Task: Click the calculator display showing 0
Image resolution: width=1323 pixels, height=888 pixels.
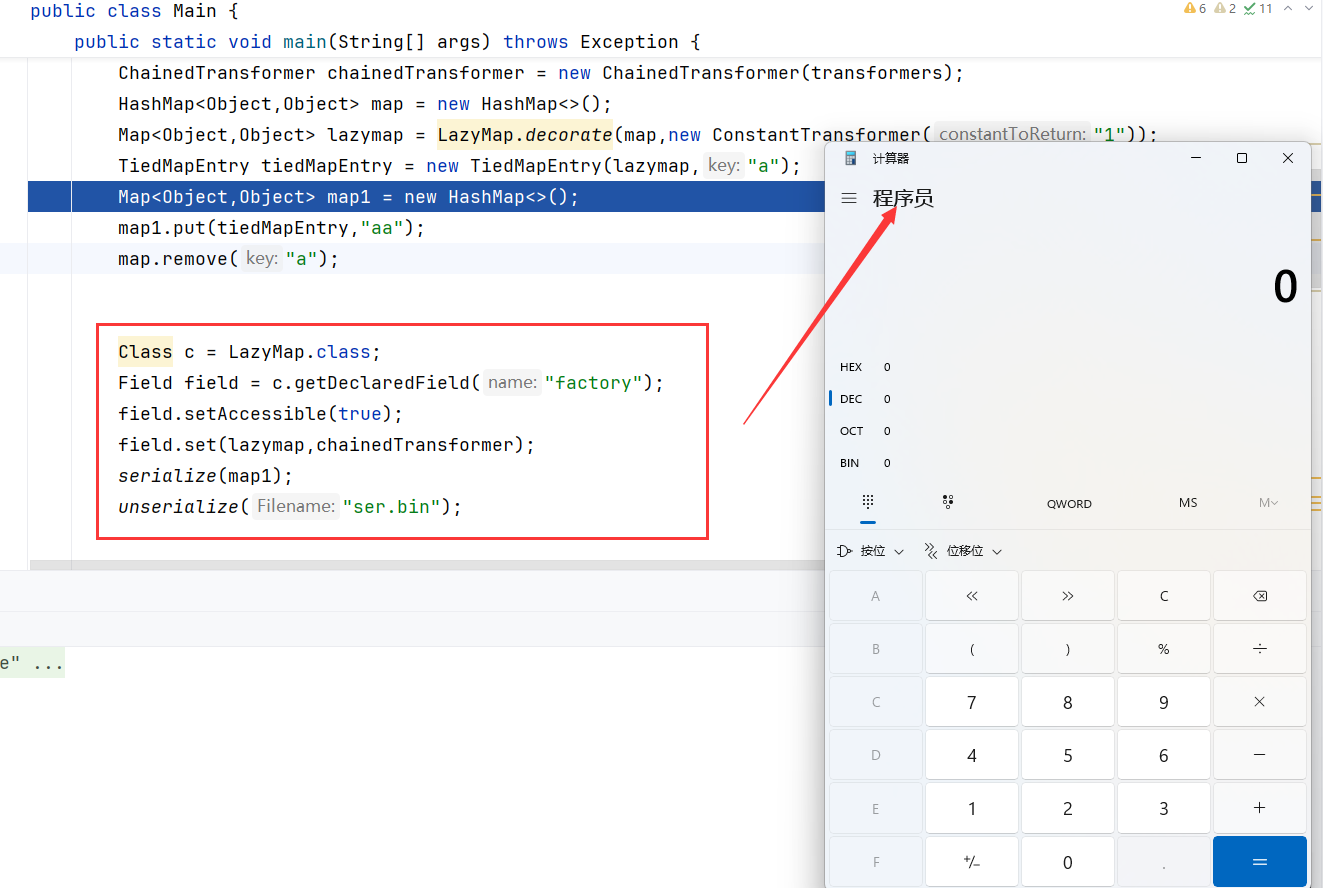Action: 1285,287
